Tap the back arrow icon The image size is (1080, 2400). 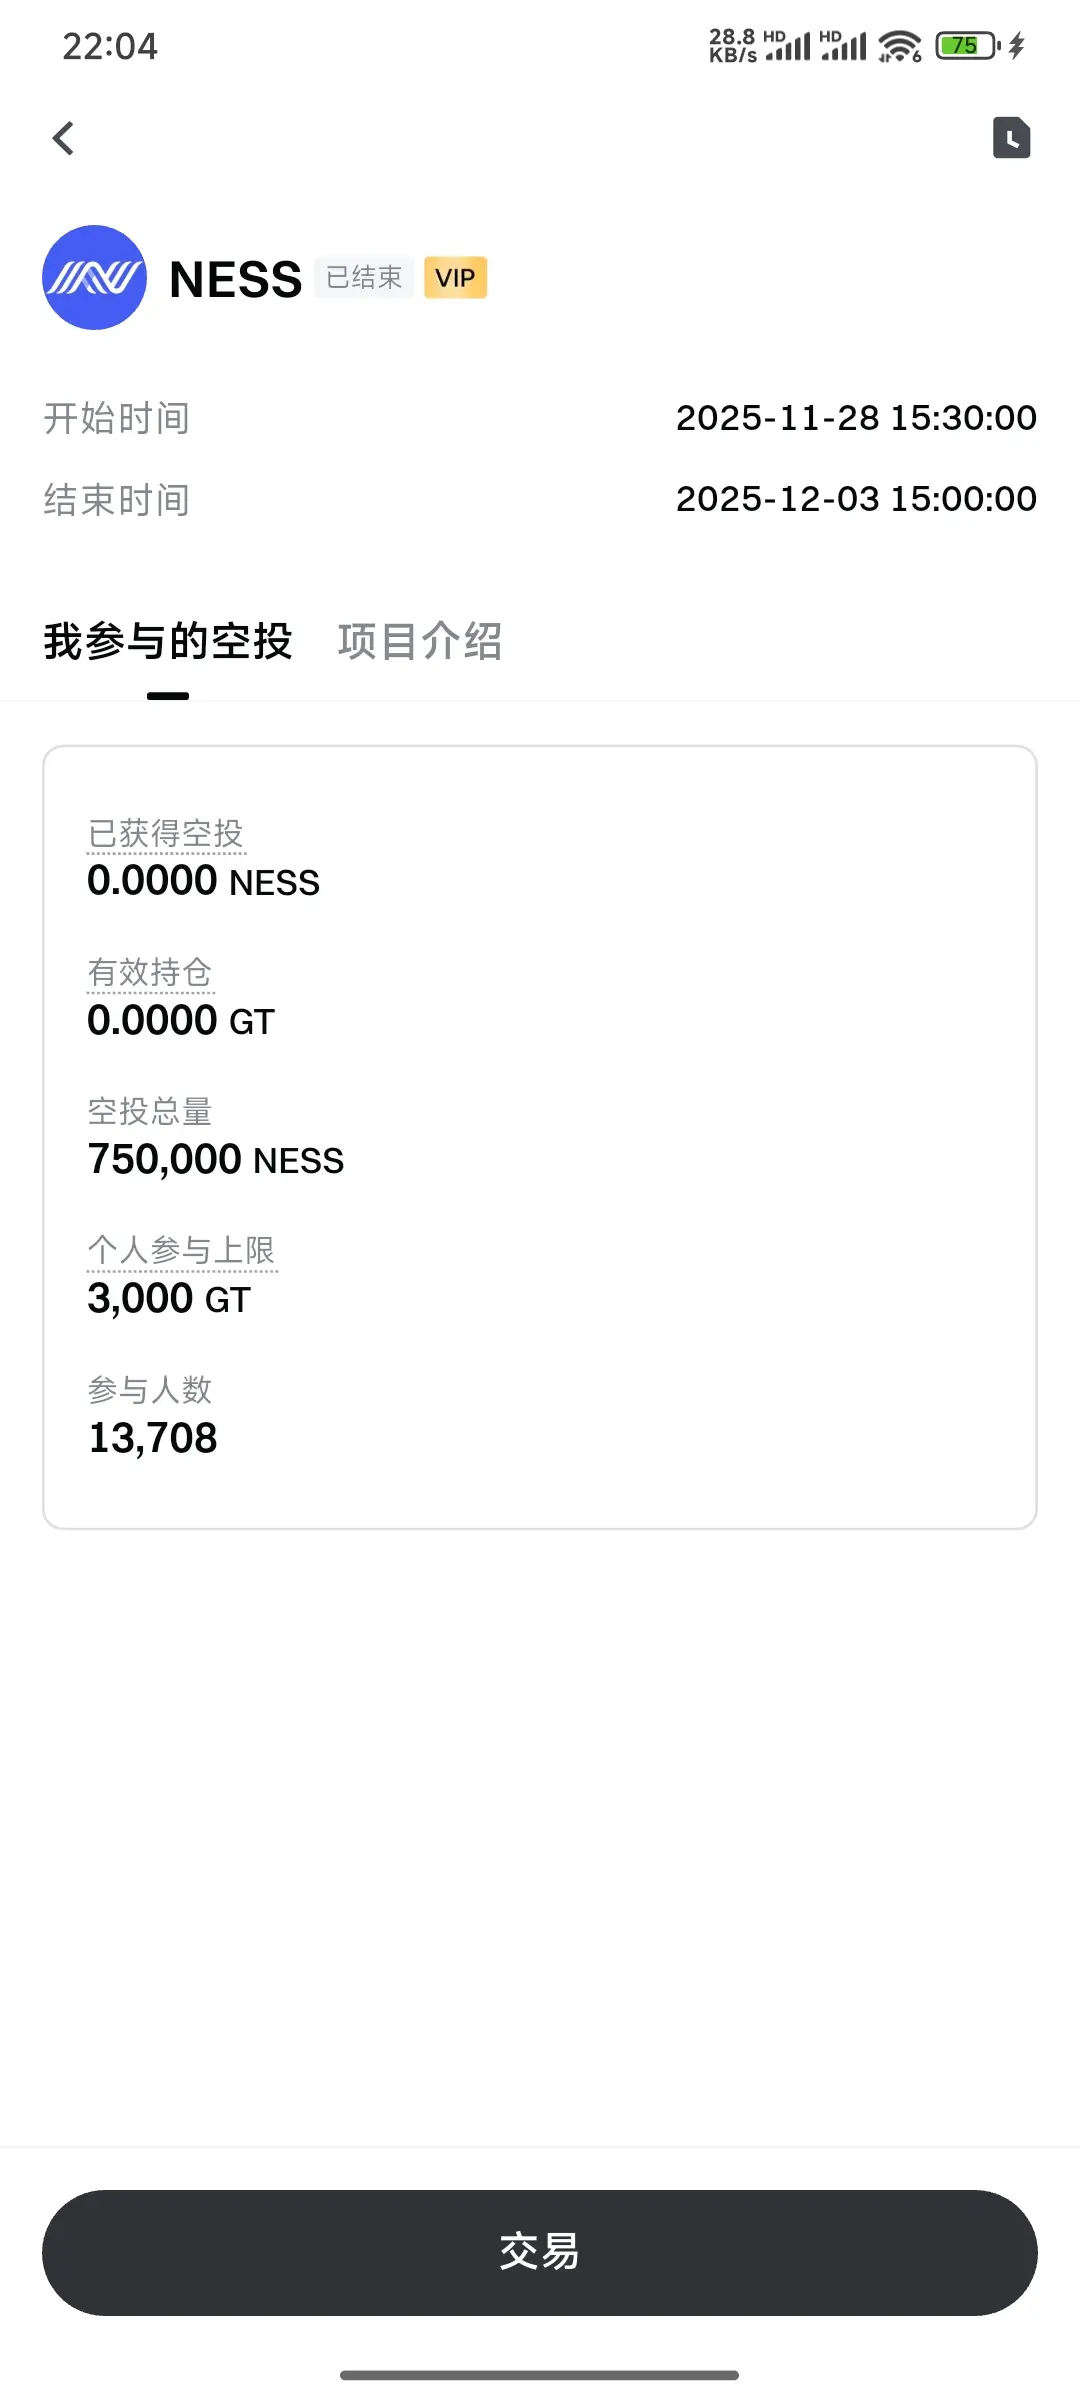tap(63, 138)
